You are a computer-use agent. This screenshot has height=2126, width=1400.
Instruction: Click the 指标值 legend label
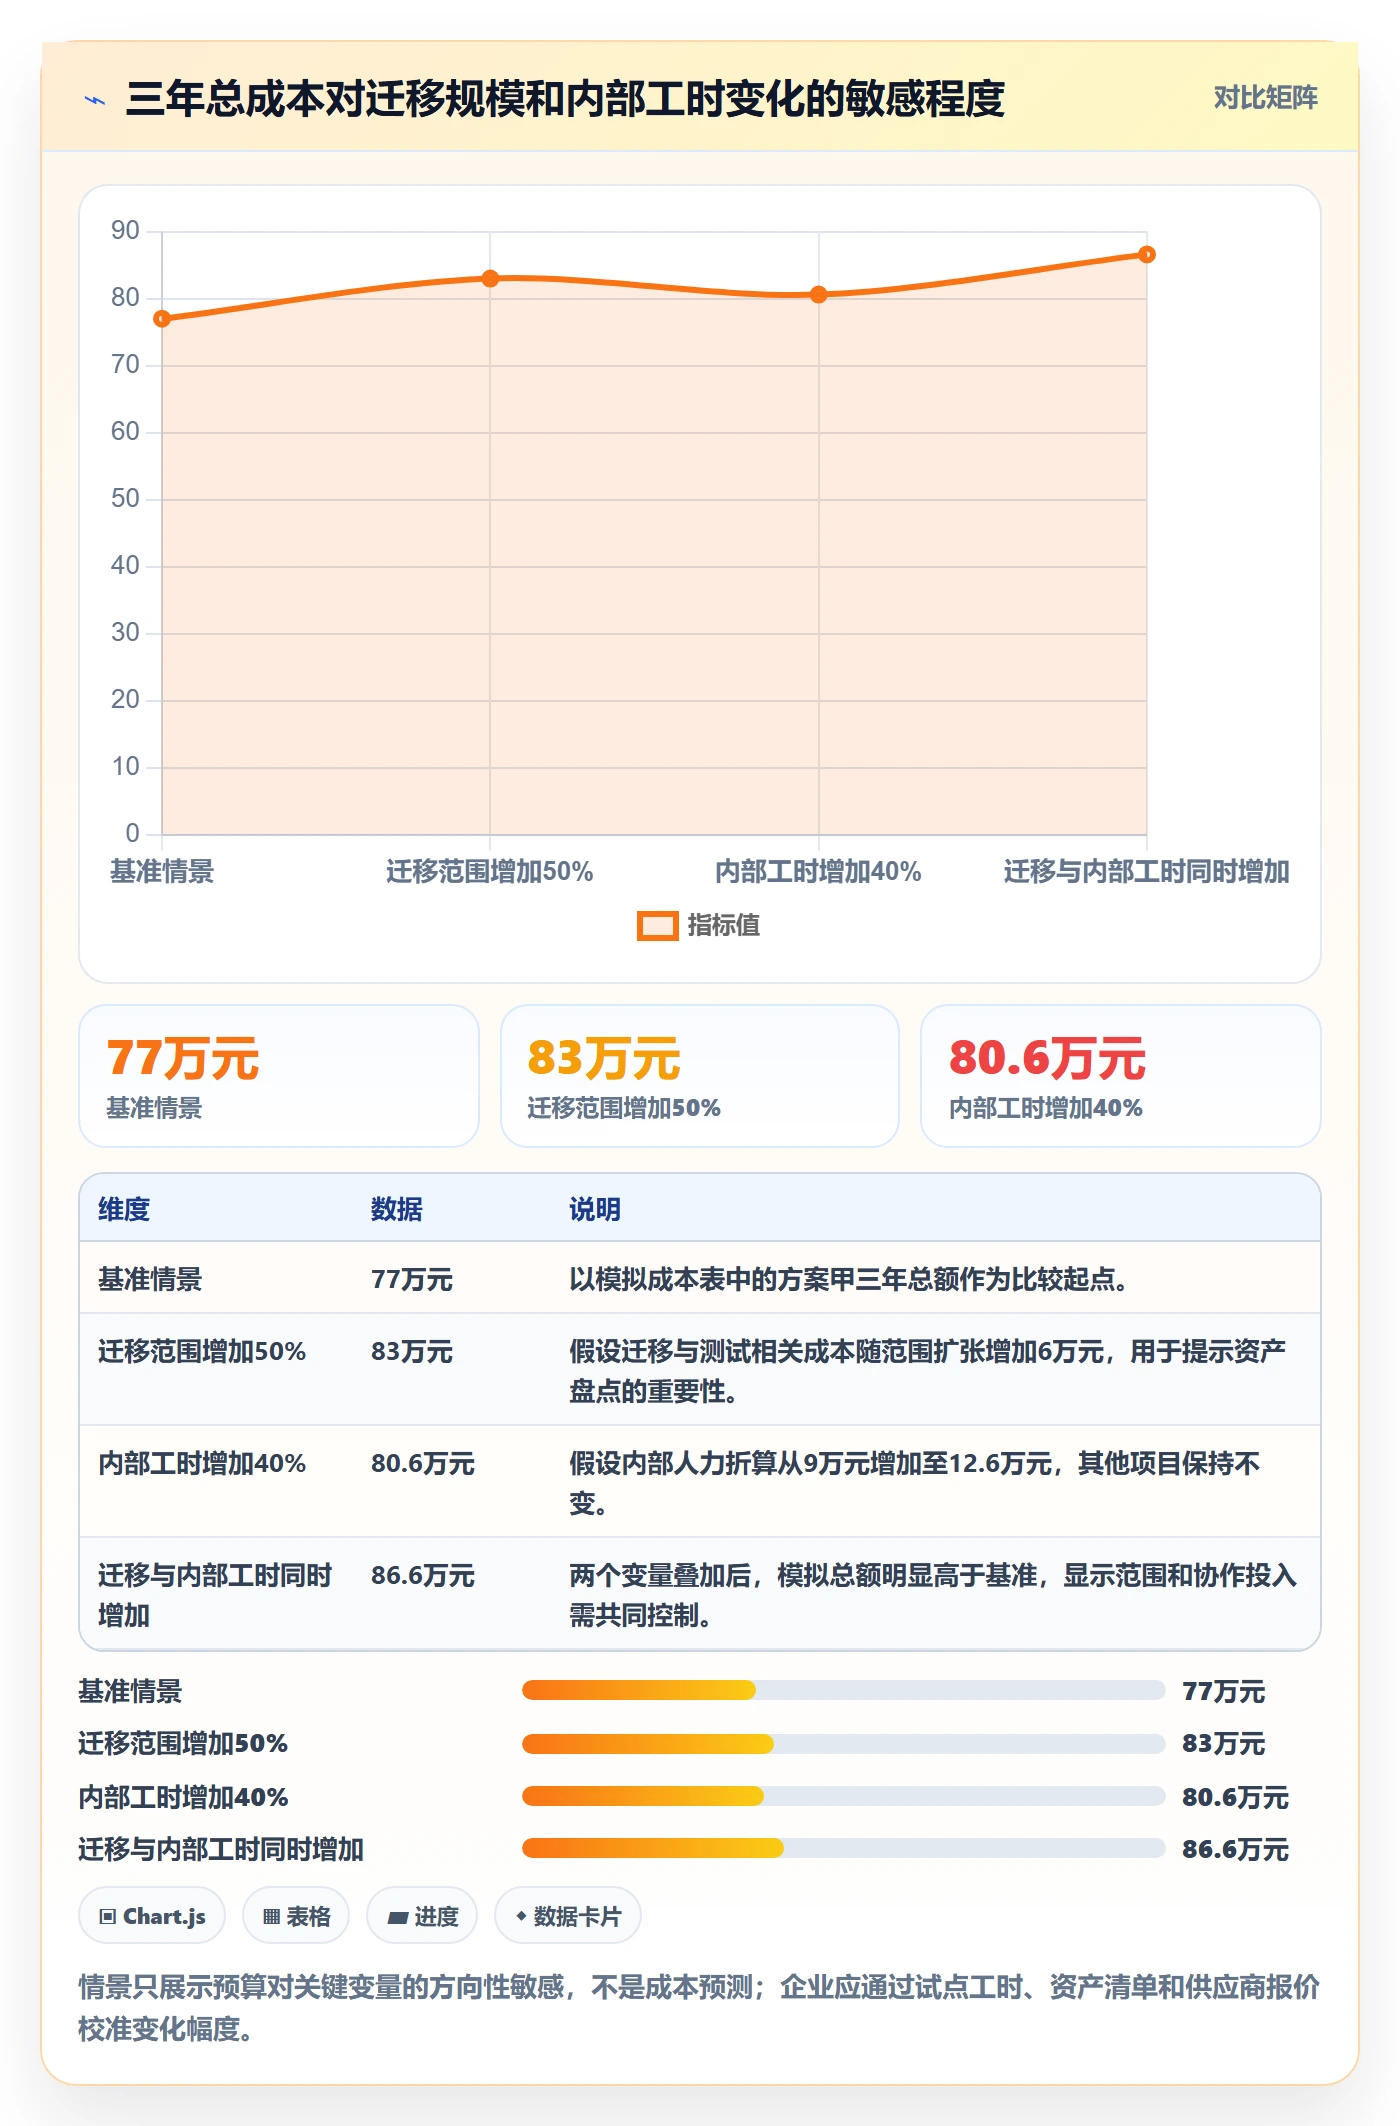point(723,926)
